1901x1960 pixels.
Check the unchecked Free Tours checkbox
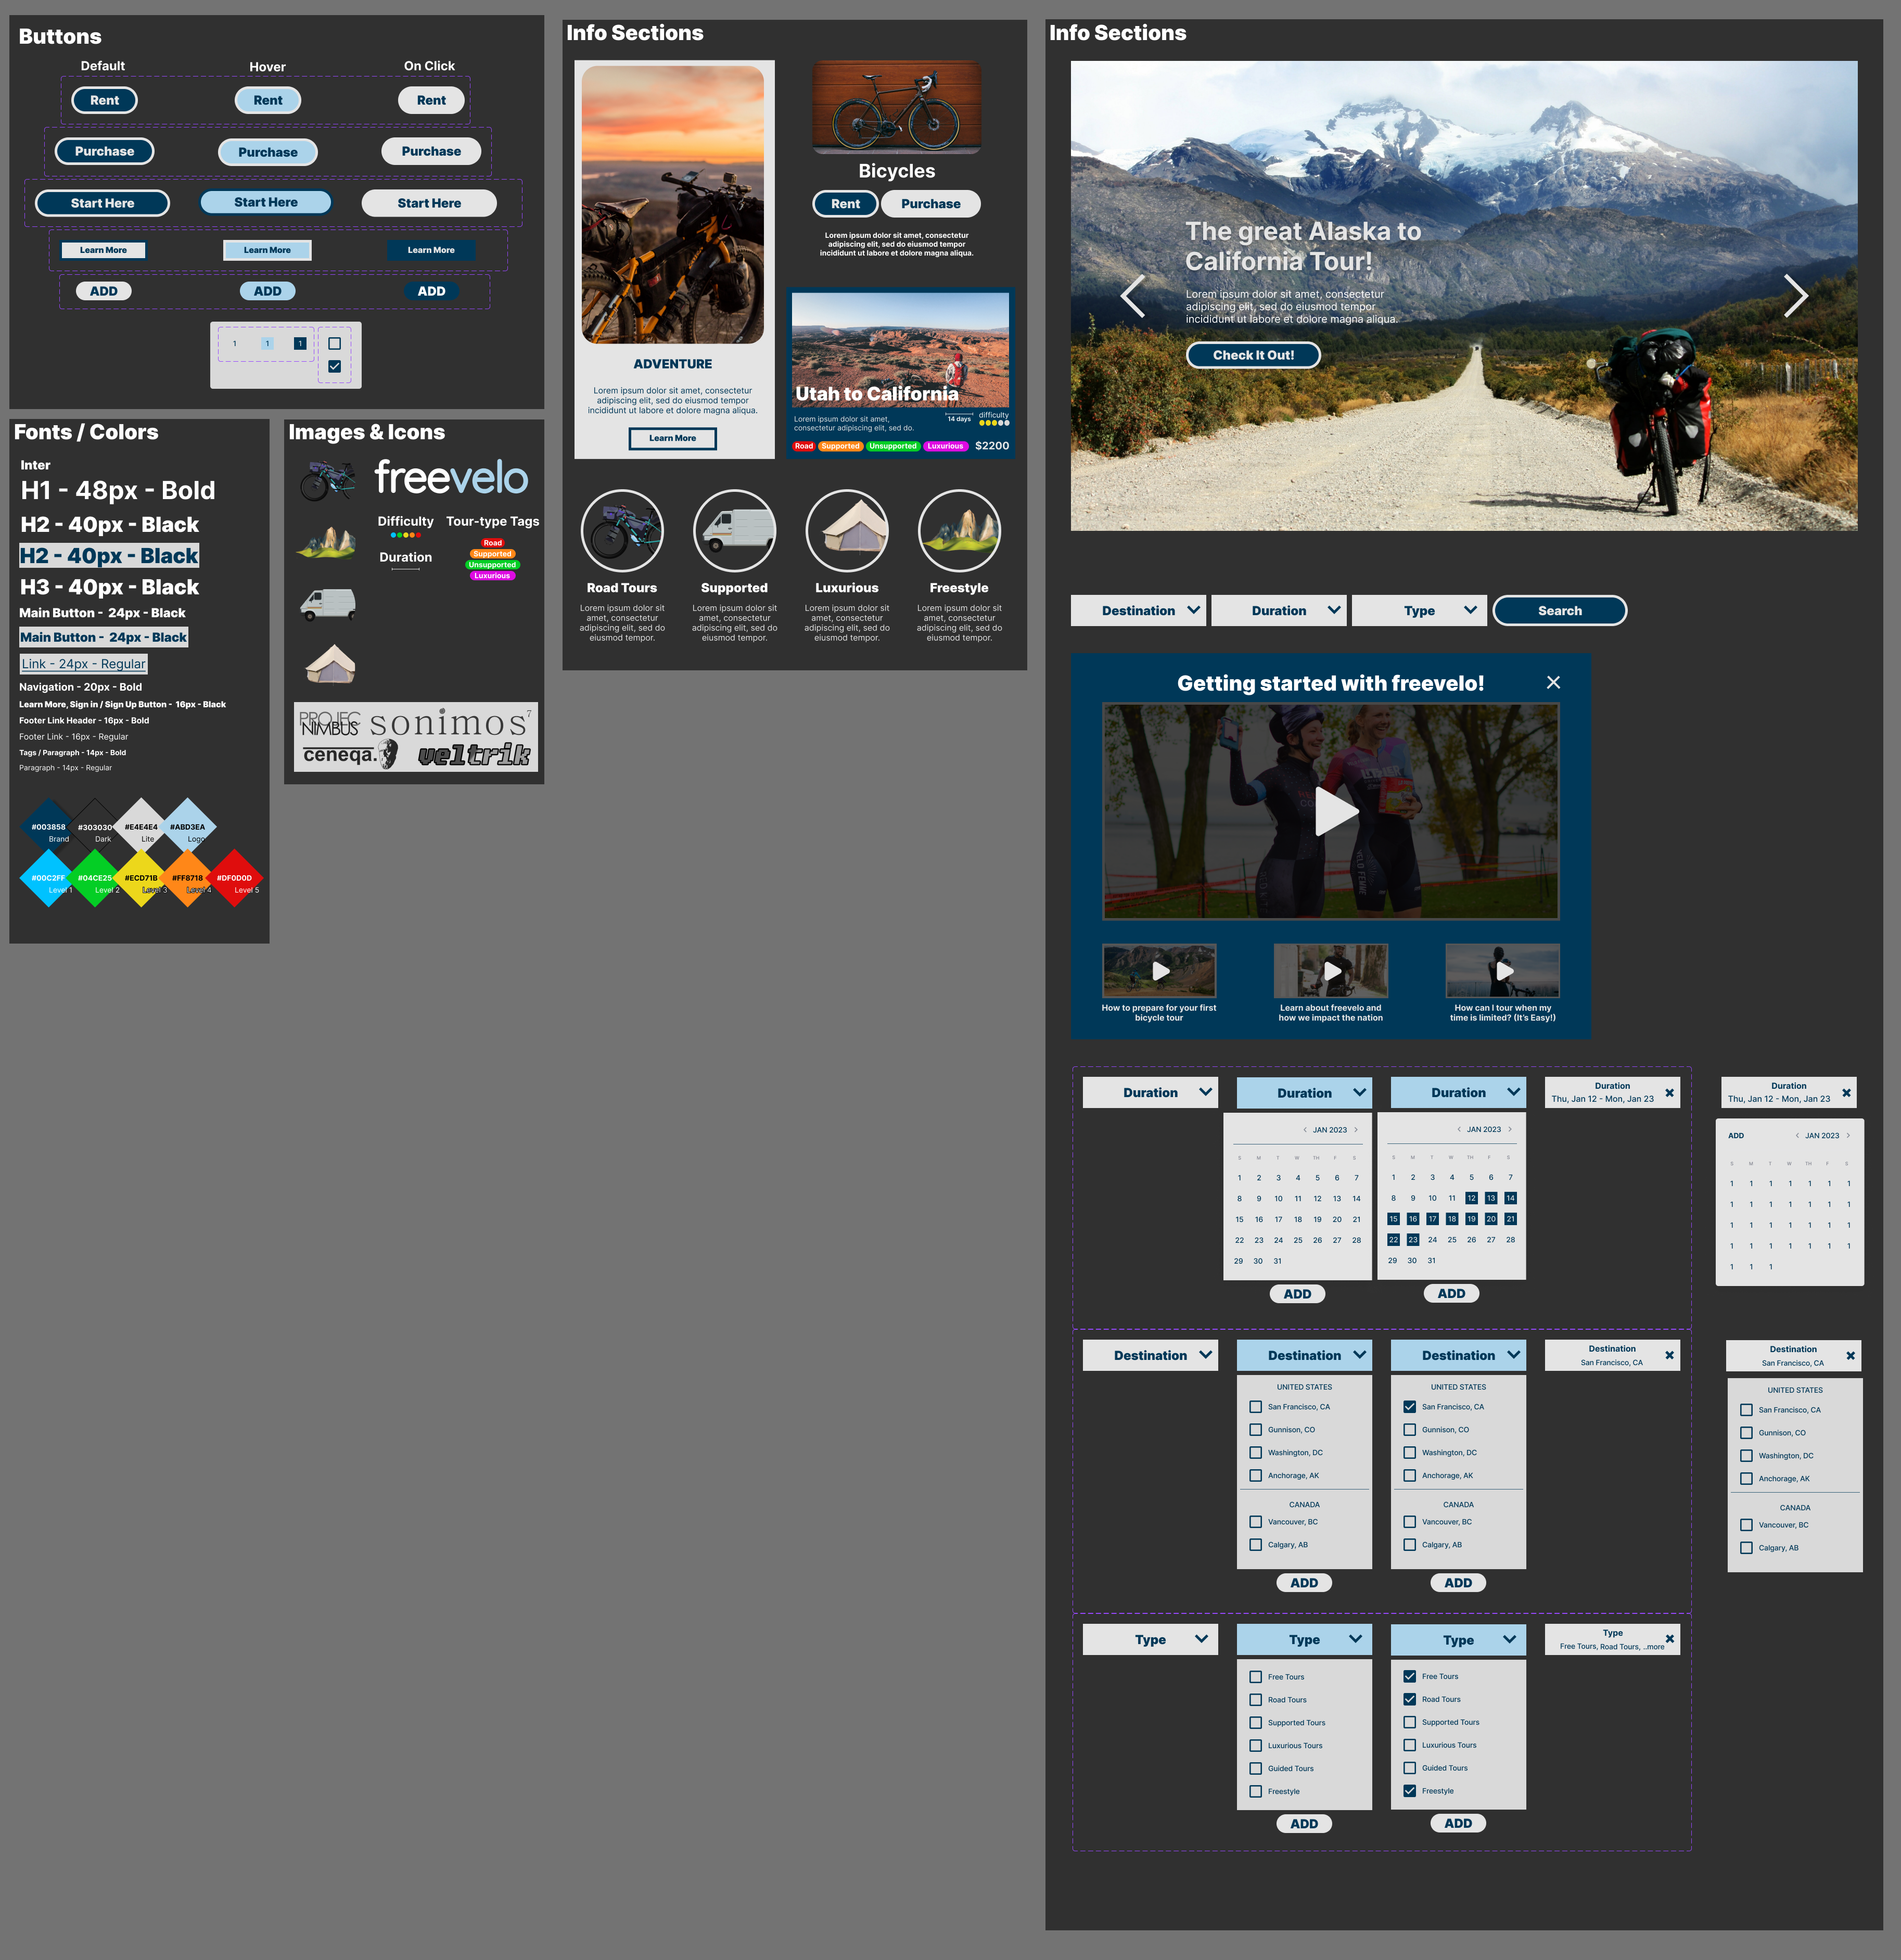[1256, 1677]
